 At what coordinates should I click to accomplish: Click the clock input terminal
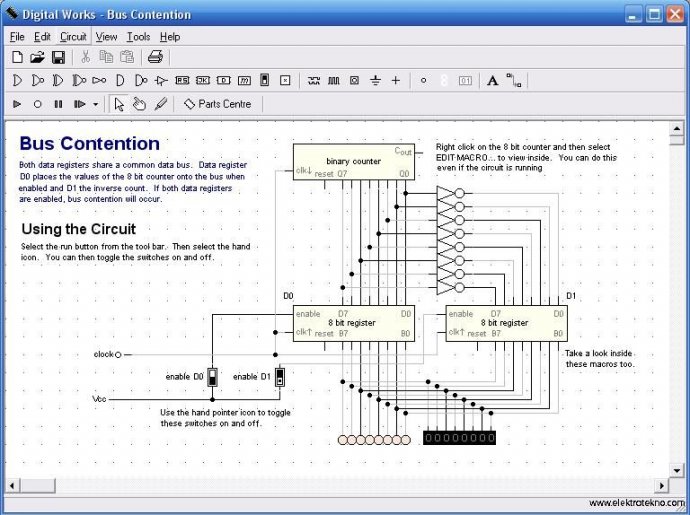tap(117, 354)
